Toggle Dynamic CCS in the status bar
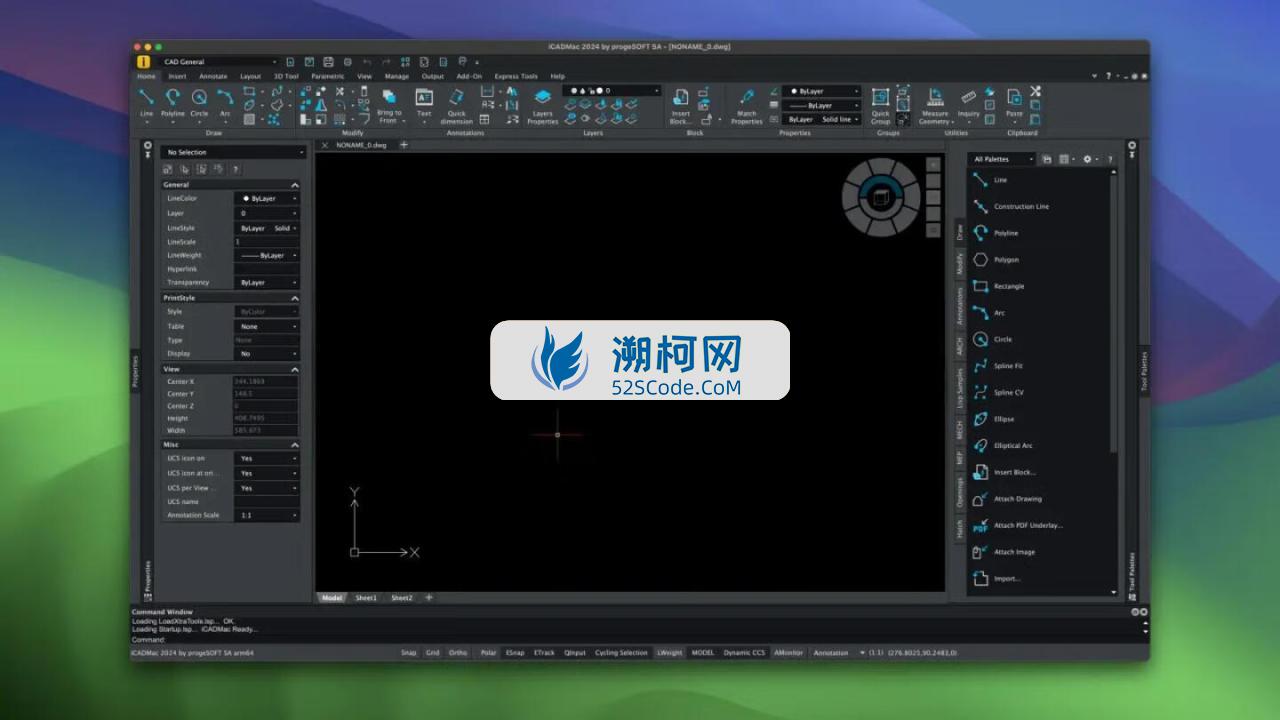1280x720 pixels. pos(744,653)
